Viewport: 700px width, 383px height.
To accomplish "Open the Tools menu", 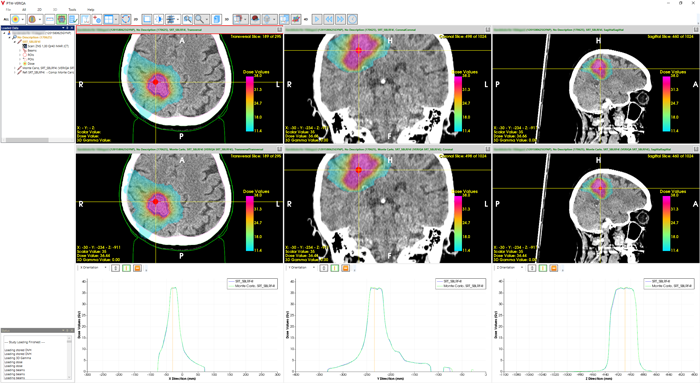I will tap(72, 9).
